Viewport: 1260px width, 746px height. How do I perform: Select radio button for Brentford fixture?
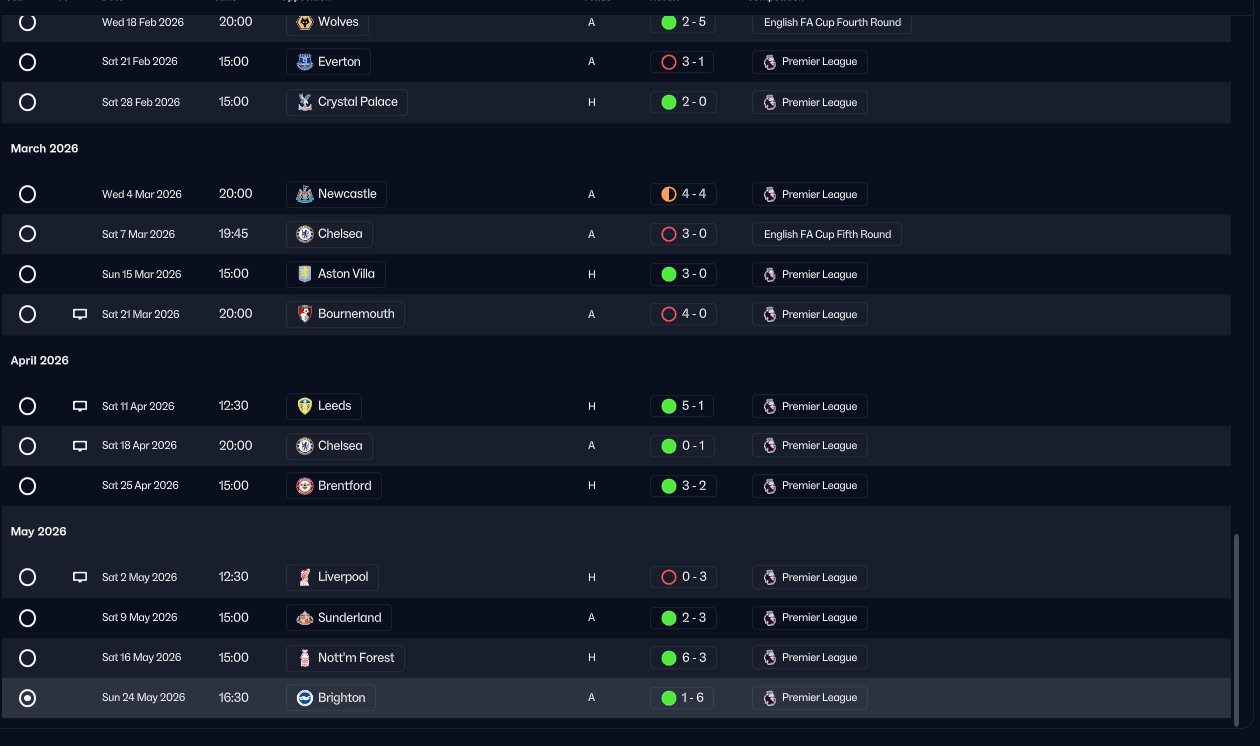click(x=28, y=486)
